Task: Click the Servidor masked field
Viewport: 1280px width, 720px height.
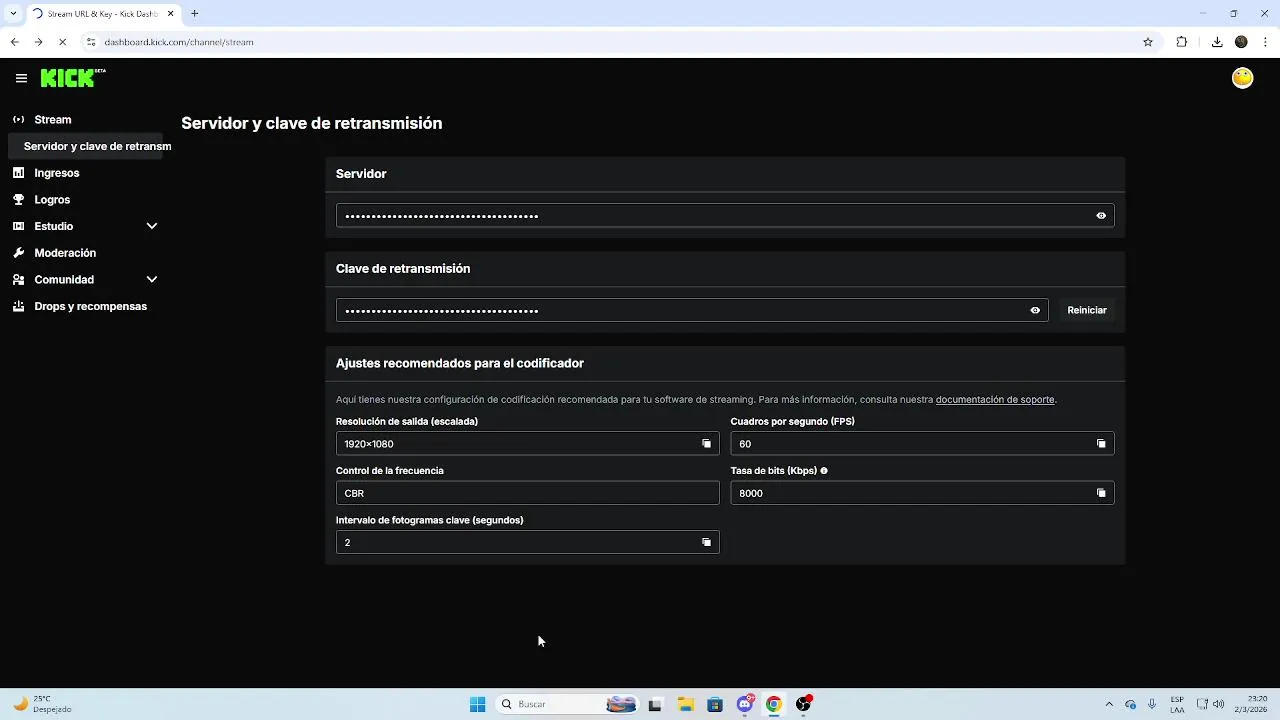Action: pos(725,216)
